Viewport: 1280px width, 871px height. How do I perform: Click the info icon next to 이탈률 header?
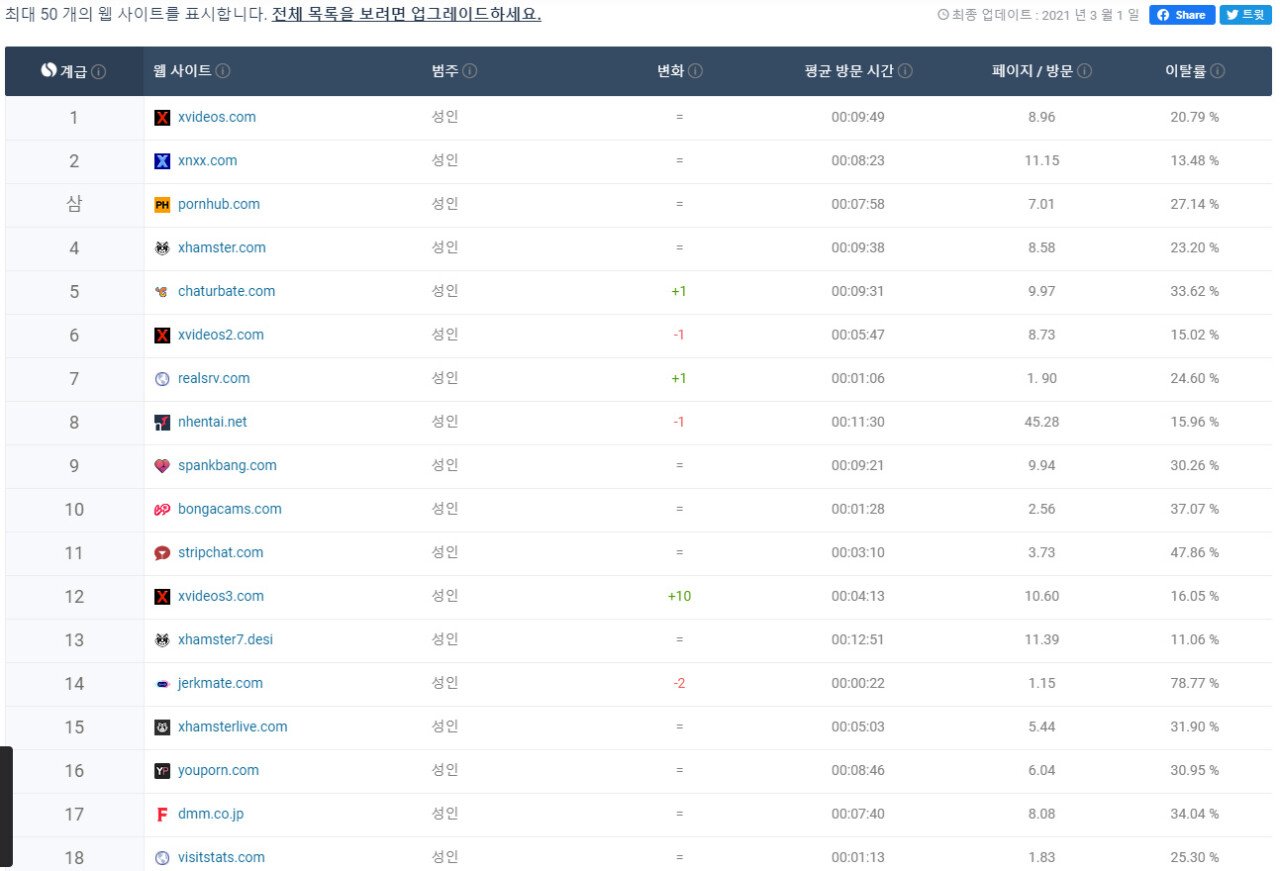click(x=1218, y=70)
